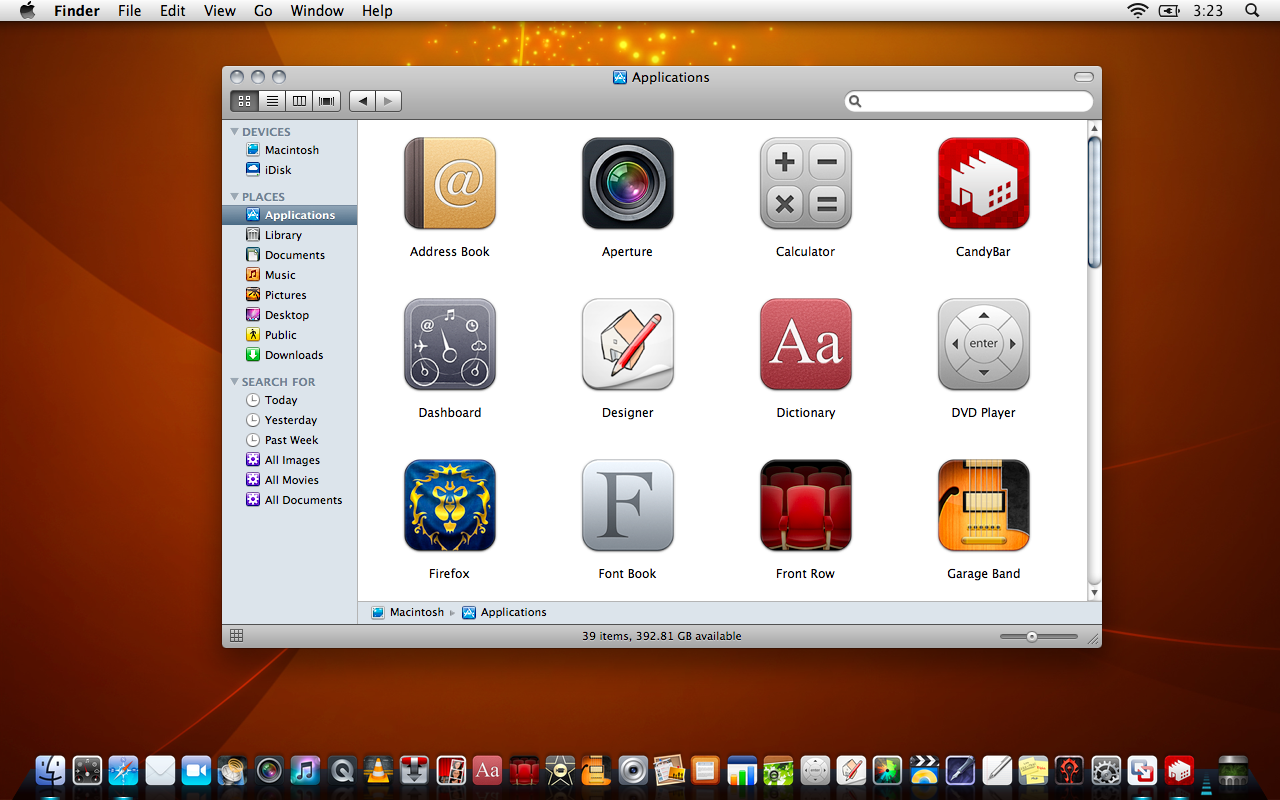Open Mail from the Dock

[x=160, y=770]
